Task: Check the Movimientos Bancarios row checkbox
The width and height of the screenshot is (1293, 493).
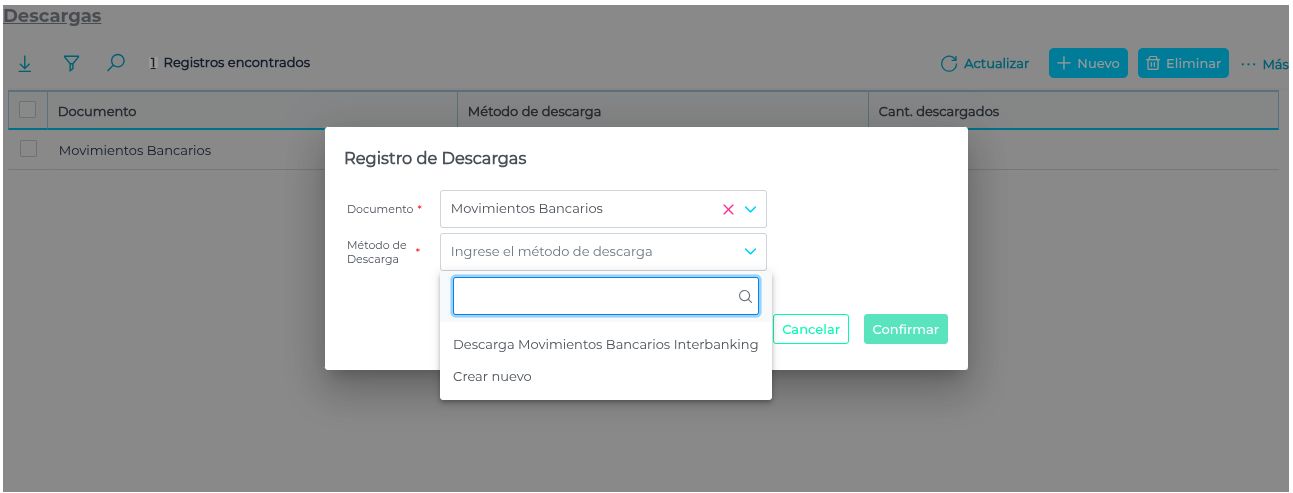Action: 28,149
